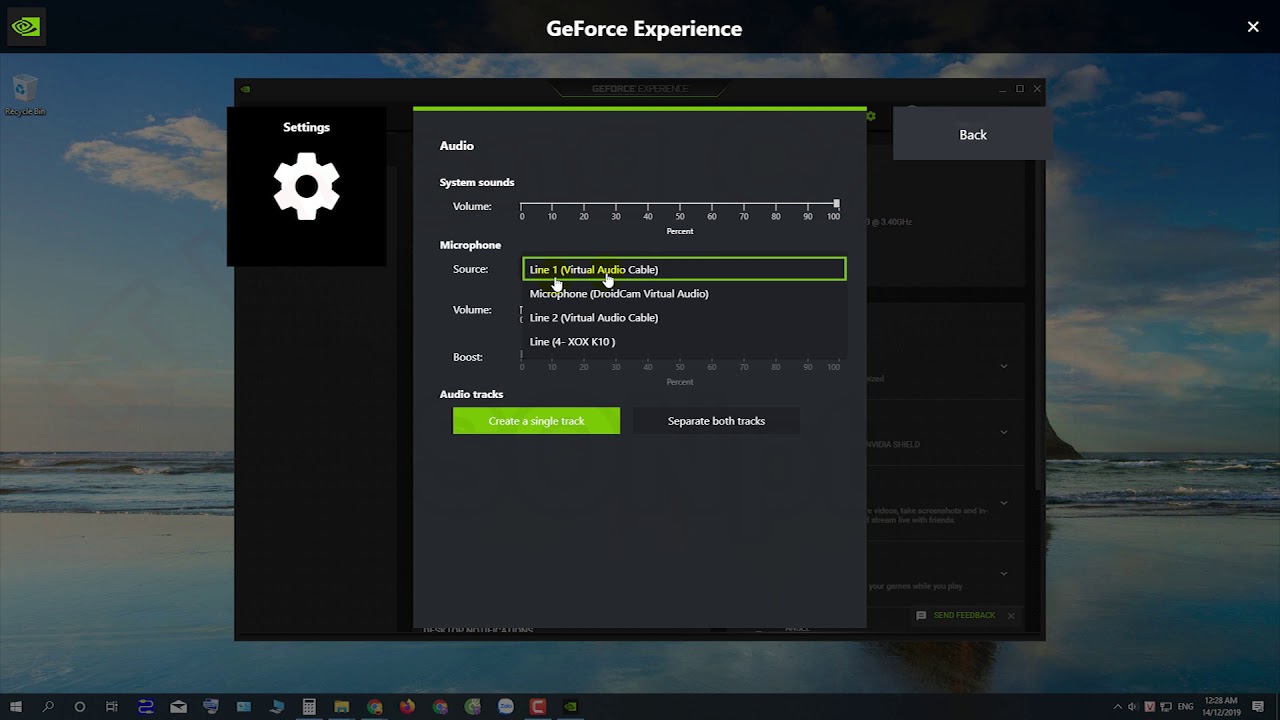1280x720 pixels.
Task: Click the Settings gear tile
Action: (307, 186)
